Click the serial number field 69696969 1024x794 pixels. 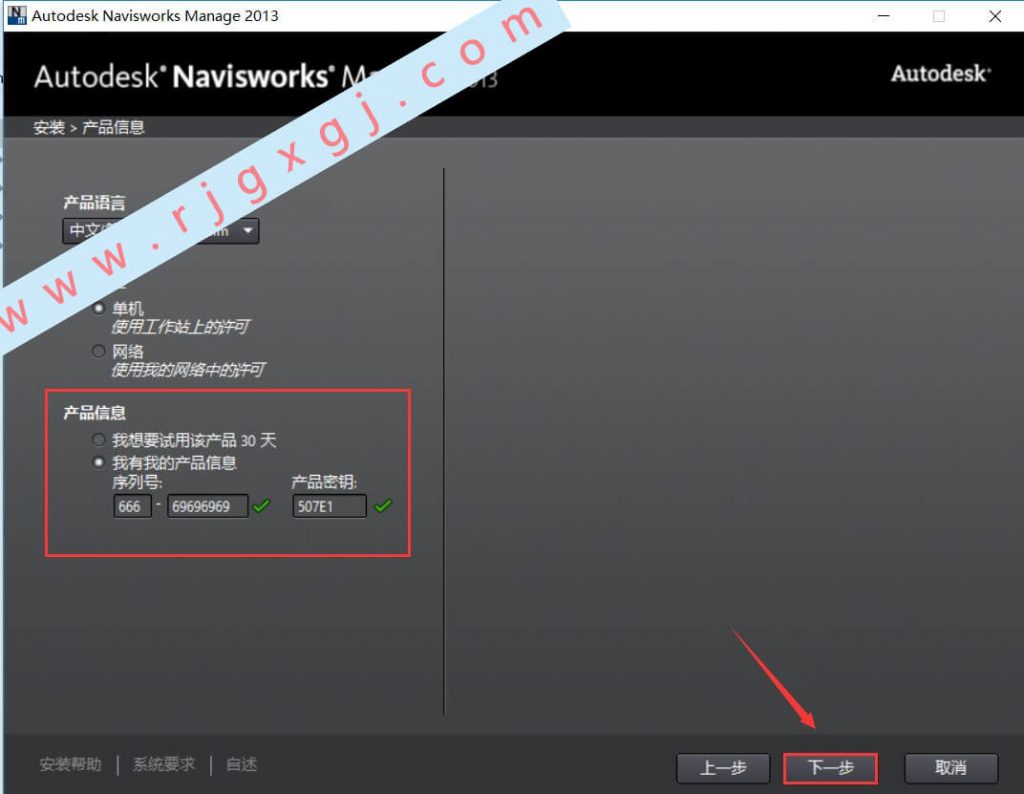click(x=208, y=506)
